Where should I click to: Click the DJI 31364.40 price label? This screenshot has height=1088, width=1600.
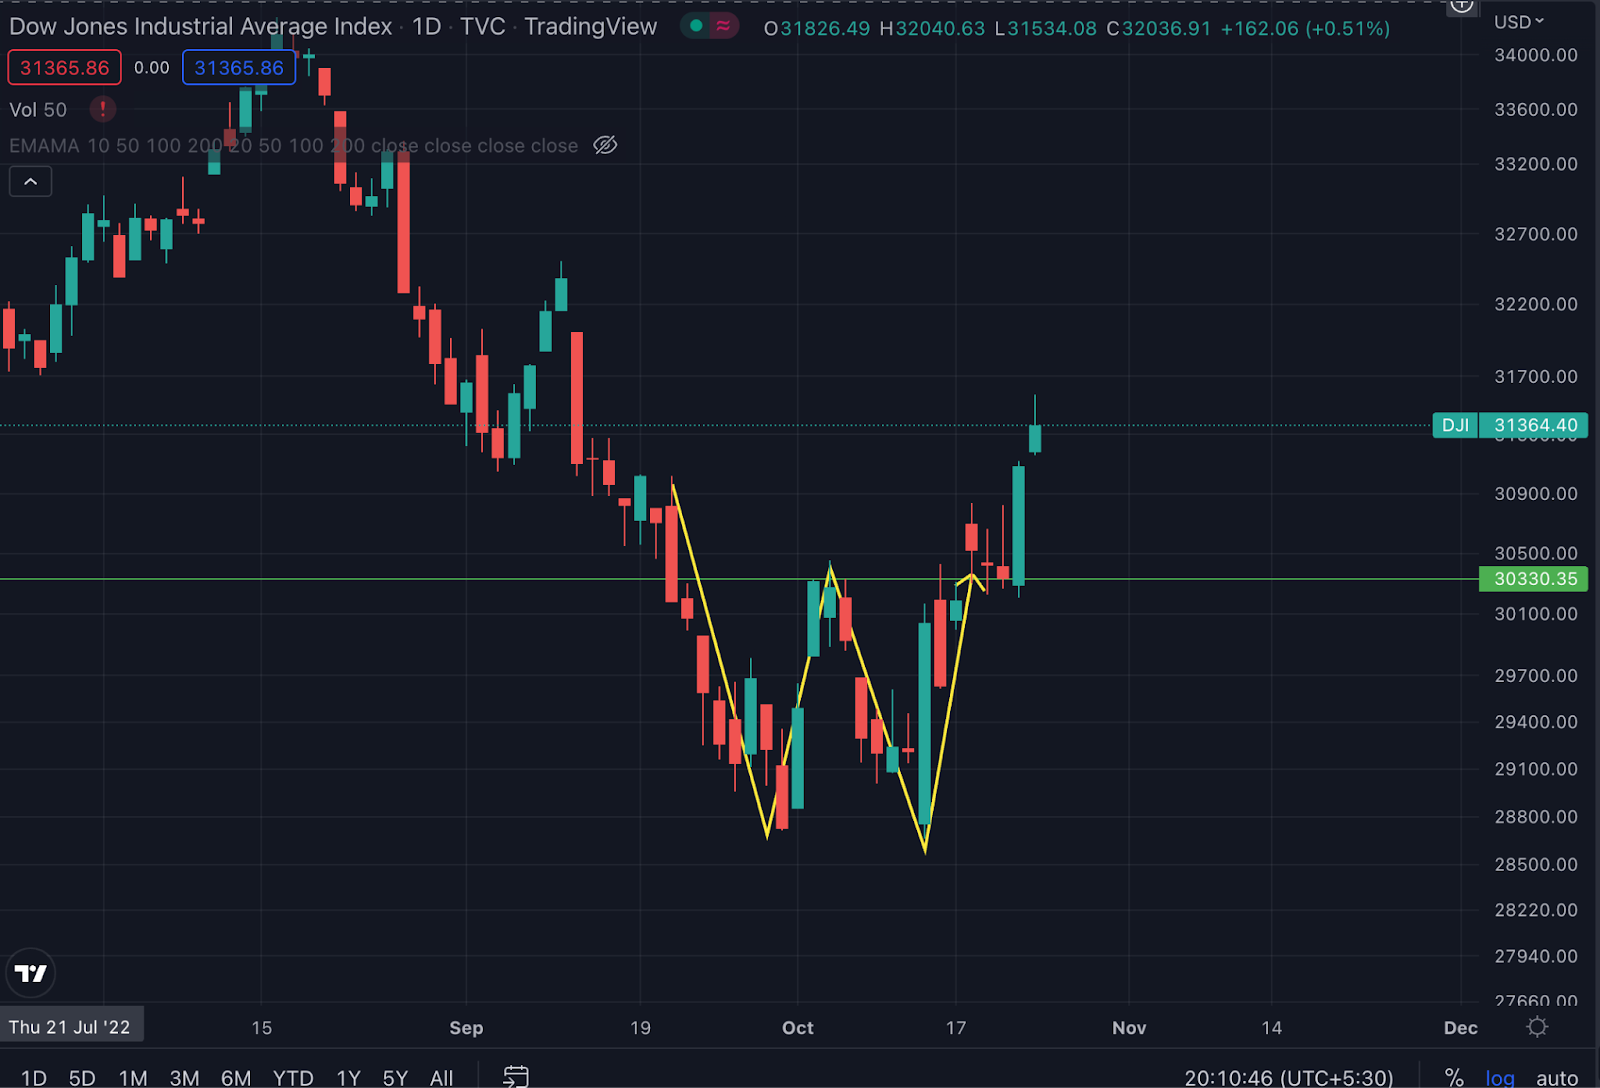1510,425
